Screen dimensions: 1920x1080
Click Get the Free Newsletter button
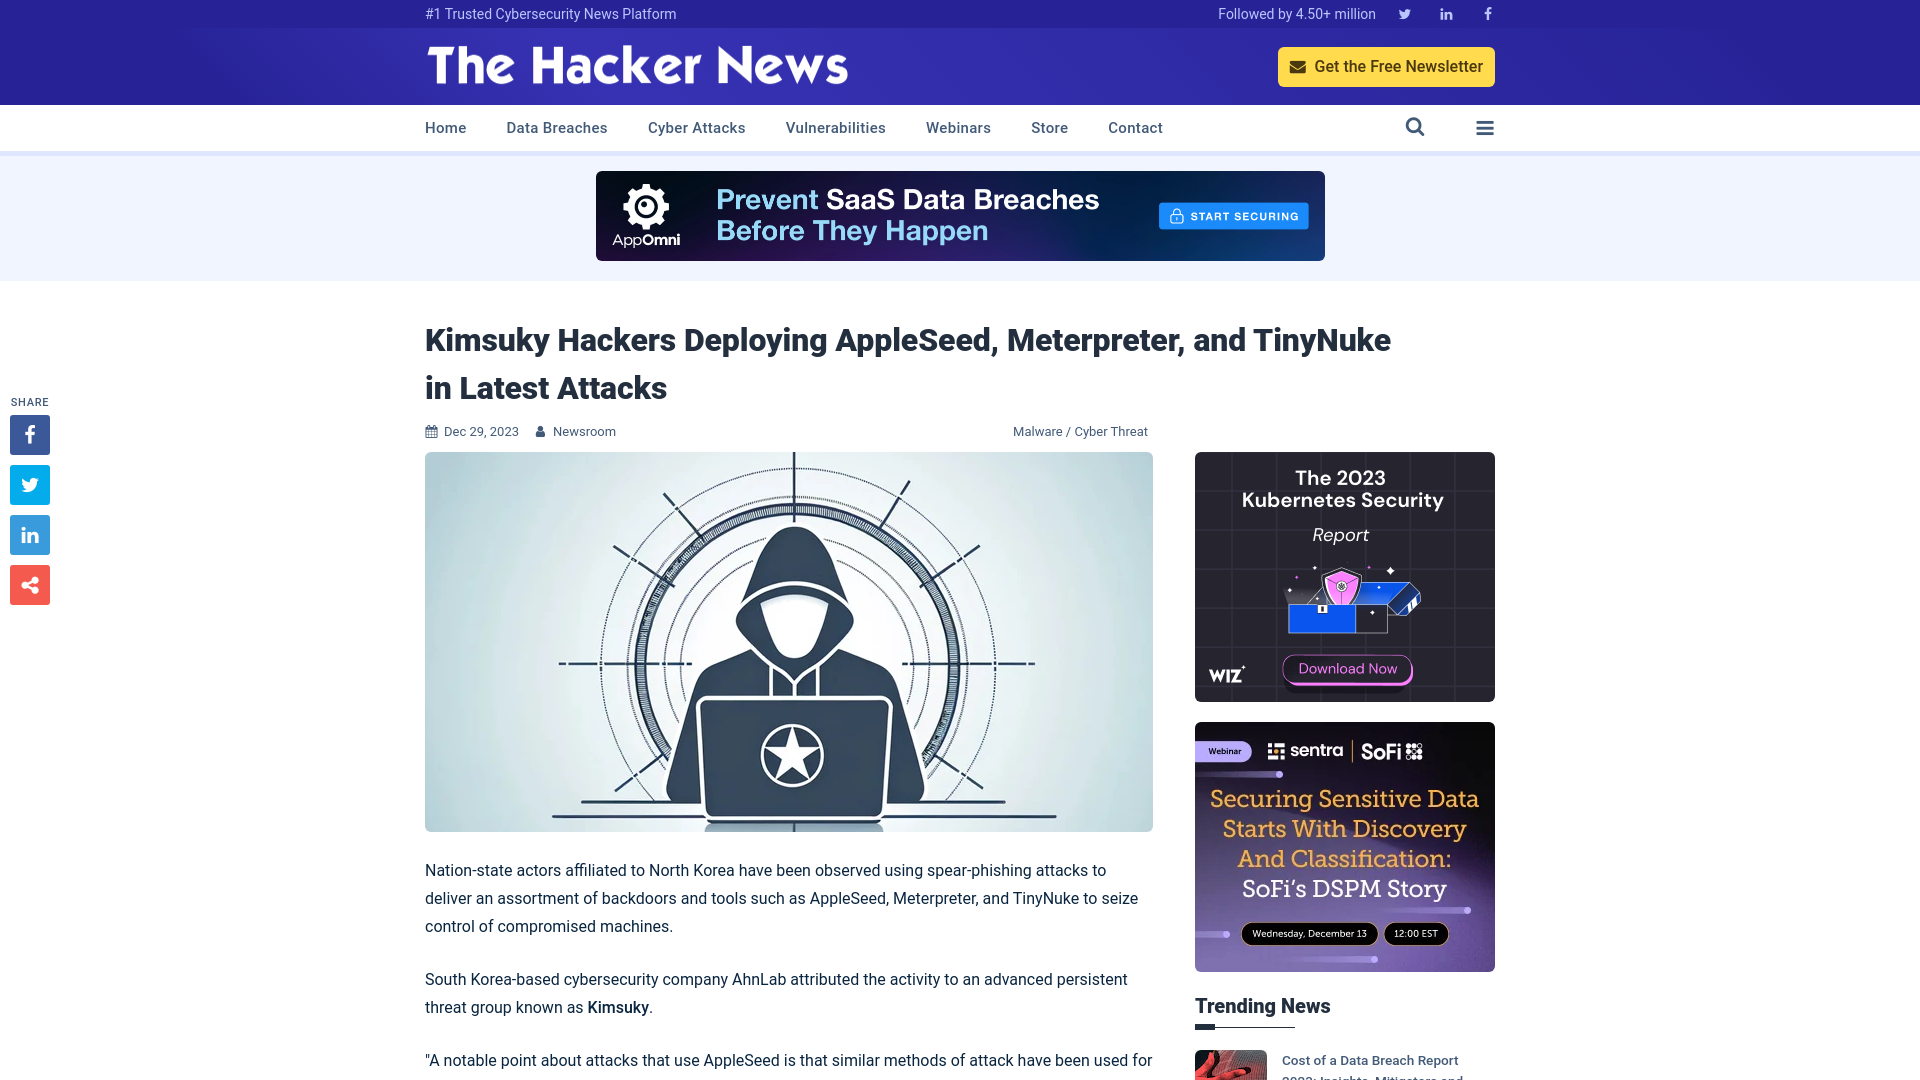1386,66
